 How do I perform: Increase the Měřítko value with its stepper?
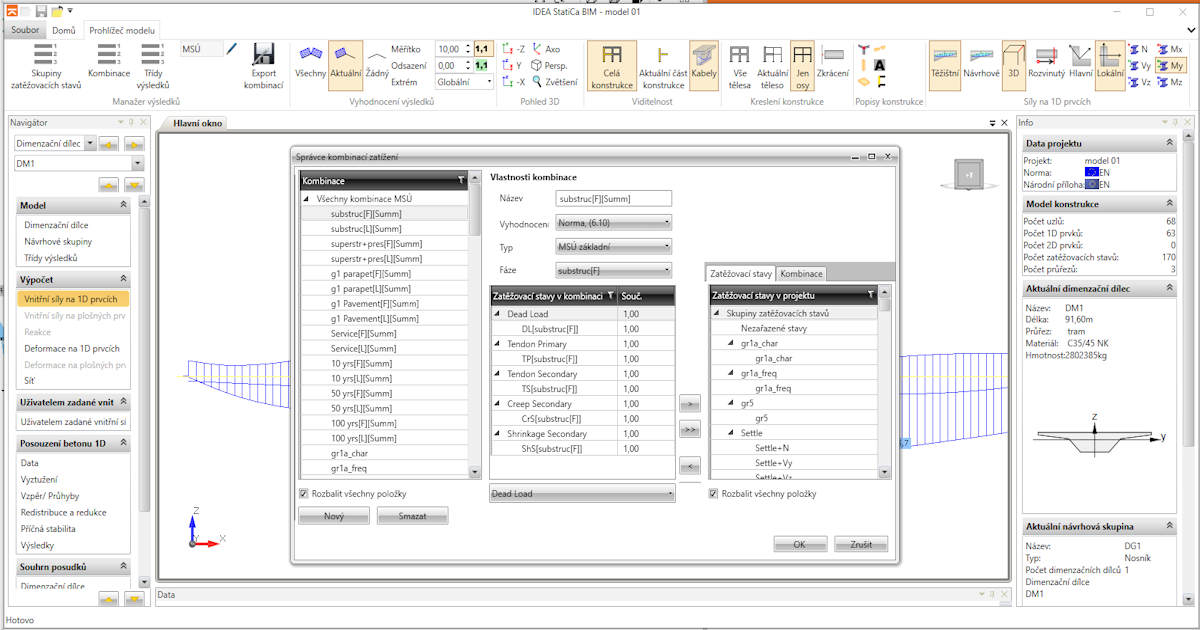pyautogui.click(x=468, y=44)
